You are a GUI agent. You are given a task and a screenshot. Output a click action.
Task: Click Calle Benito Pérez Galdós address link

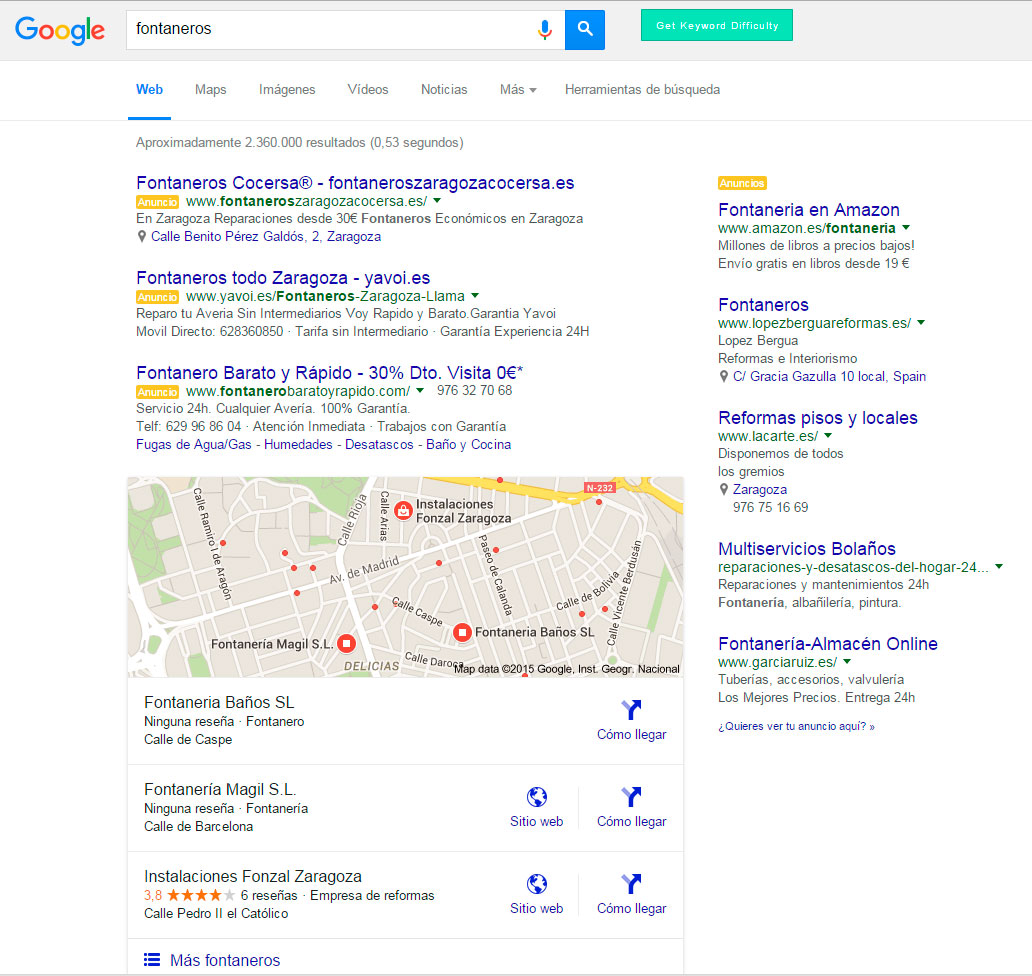[x=266, y=236]
